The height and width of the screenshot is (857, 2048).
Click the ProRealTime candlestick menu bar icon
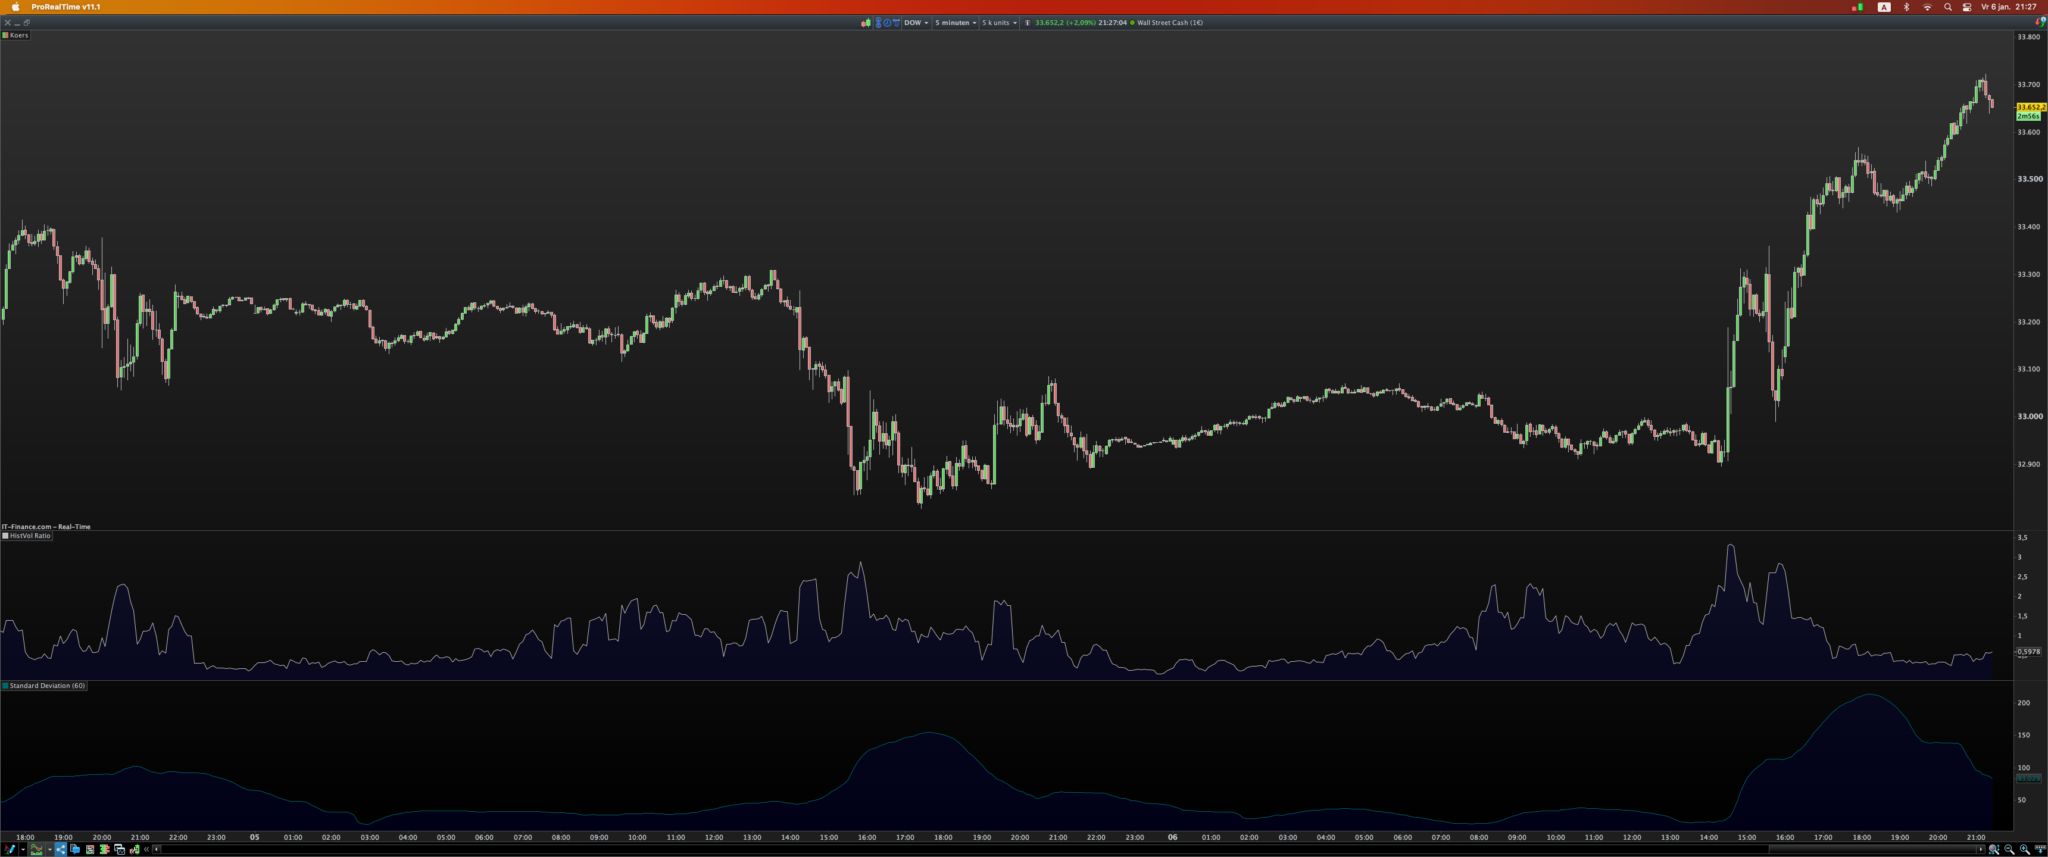1858,7
